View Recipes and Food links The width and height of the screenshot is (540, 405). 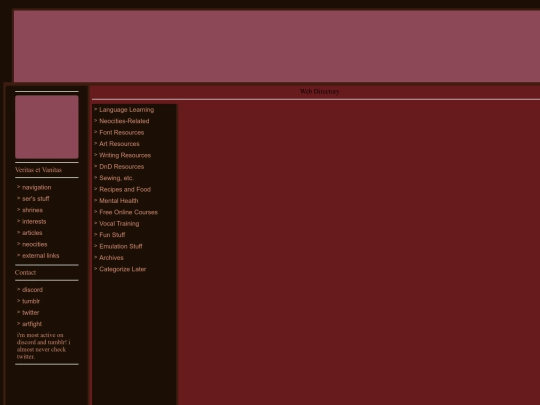(125, 189)
